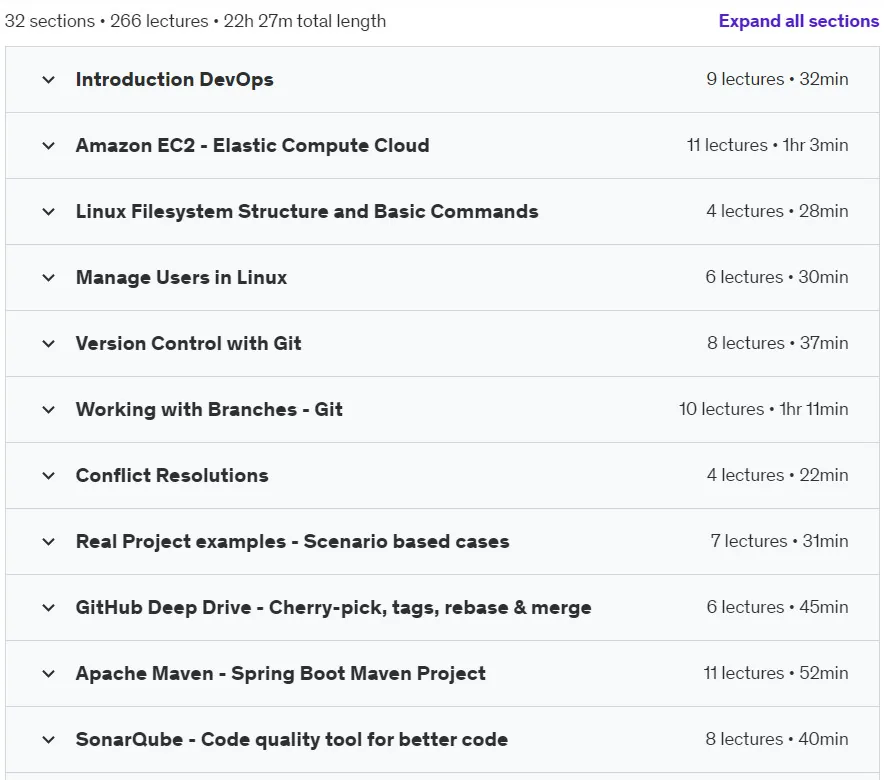Click 10 lectures • 1hr 11min label
The height and width of the screenshot is (780, 884).
coord(763,409)
